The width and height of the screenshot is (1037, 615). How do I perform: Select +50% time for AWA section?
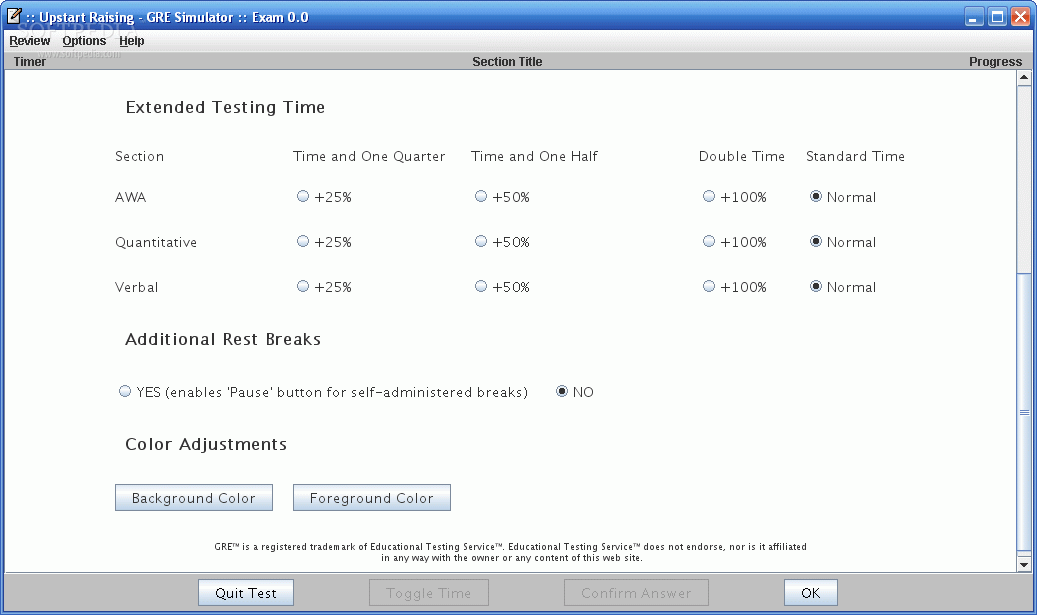click(x=481, y=197)
